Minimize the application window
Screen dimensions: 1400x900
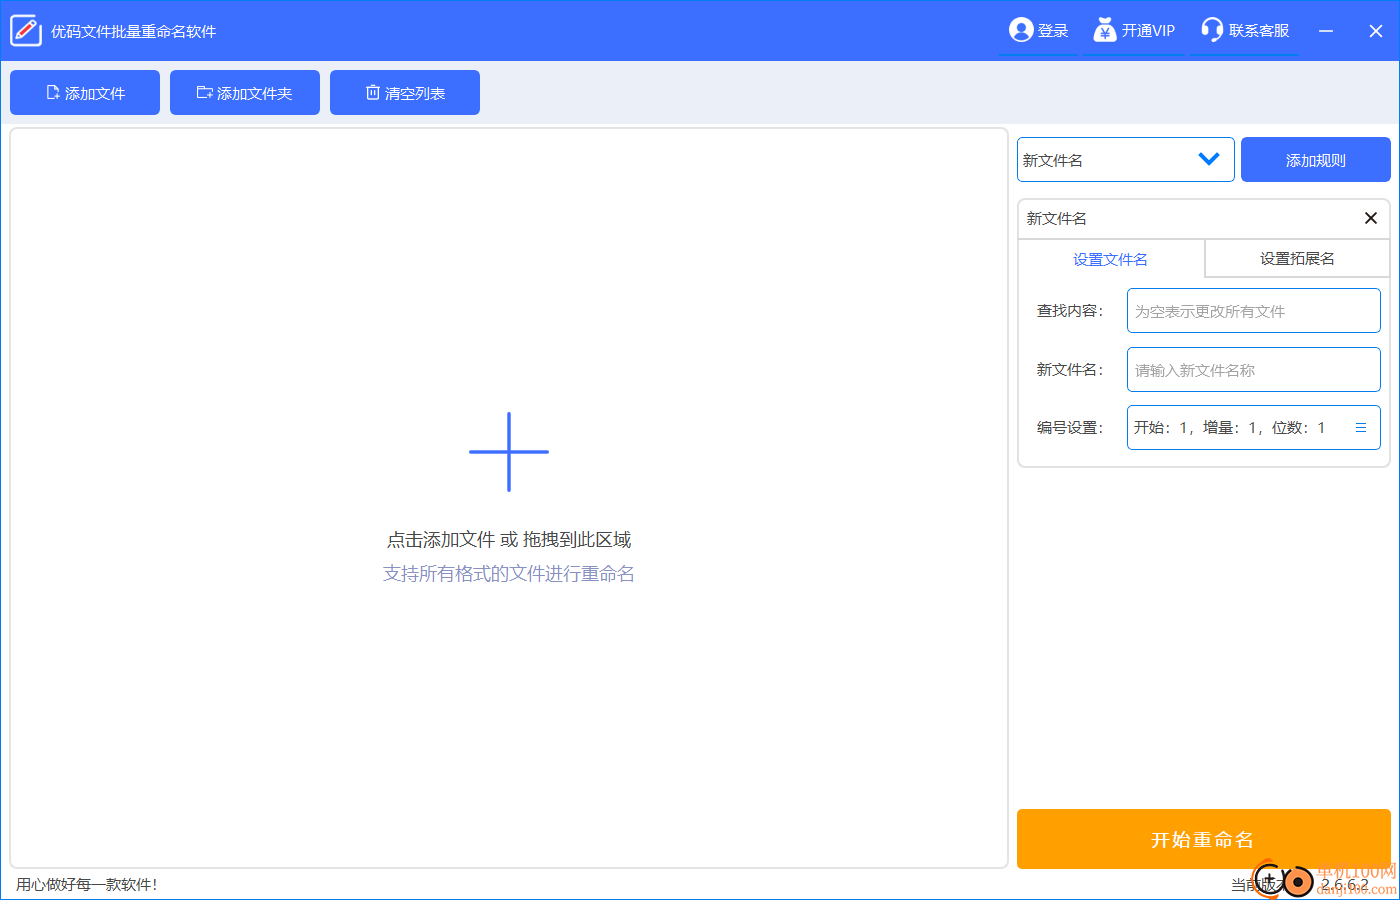coord(1326,31)
